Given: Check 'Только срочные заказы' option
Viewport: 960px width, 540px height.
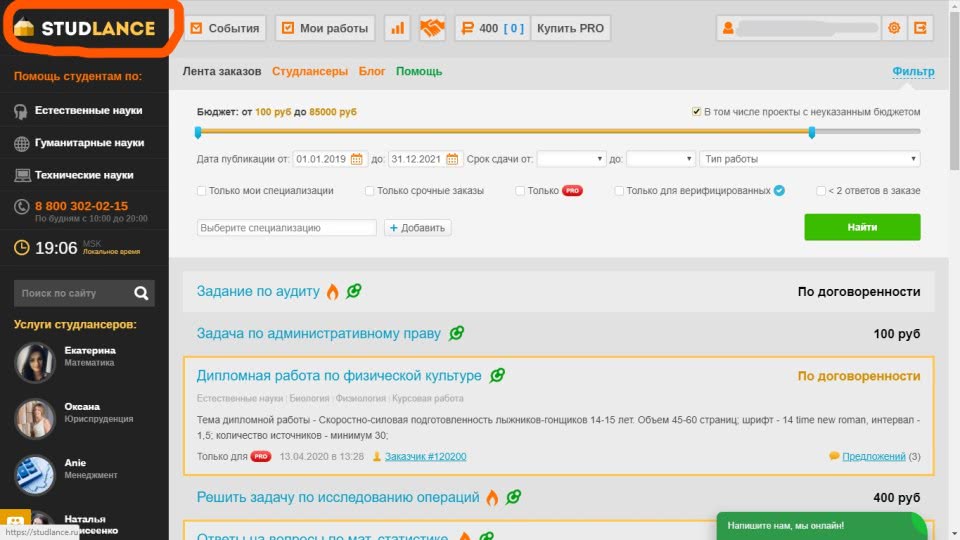Looking at the screenshot, I should point(370,191).
